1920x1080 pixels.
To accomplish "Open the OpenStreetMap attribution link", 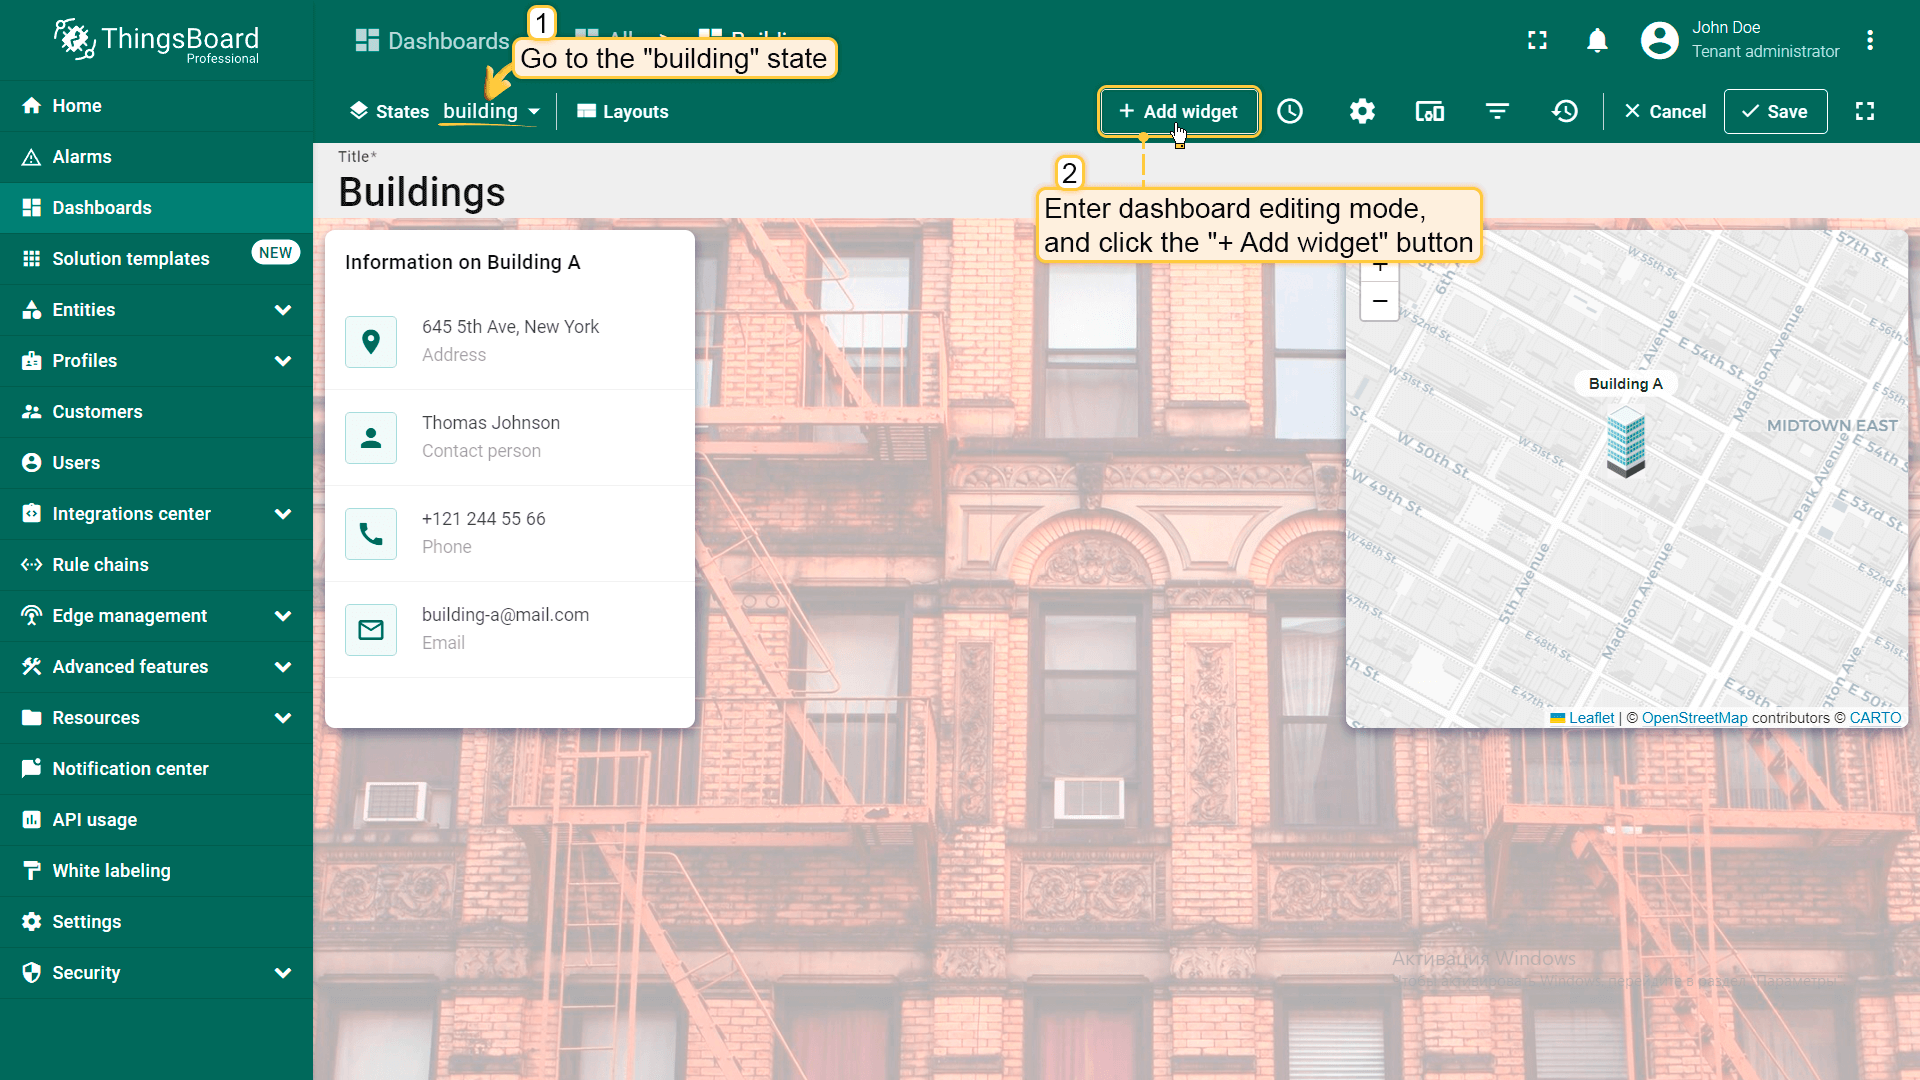I will [1694, 718].
